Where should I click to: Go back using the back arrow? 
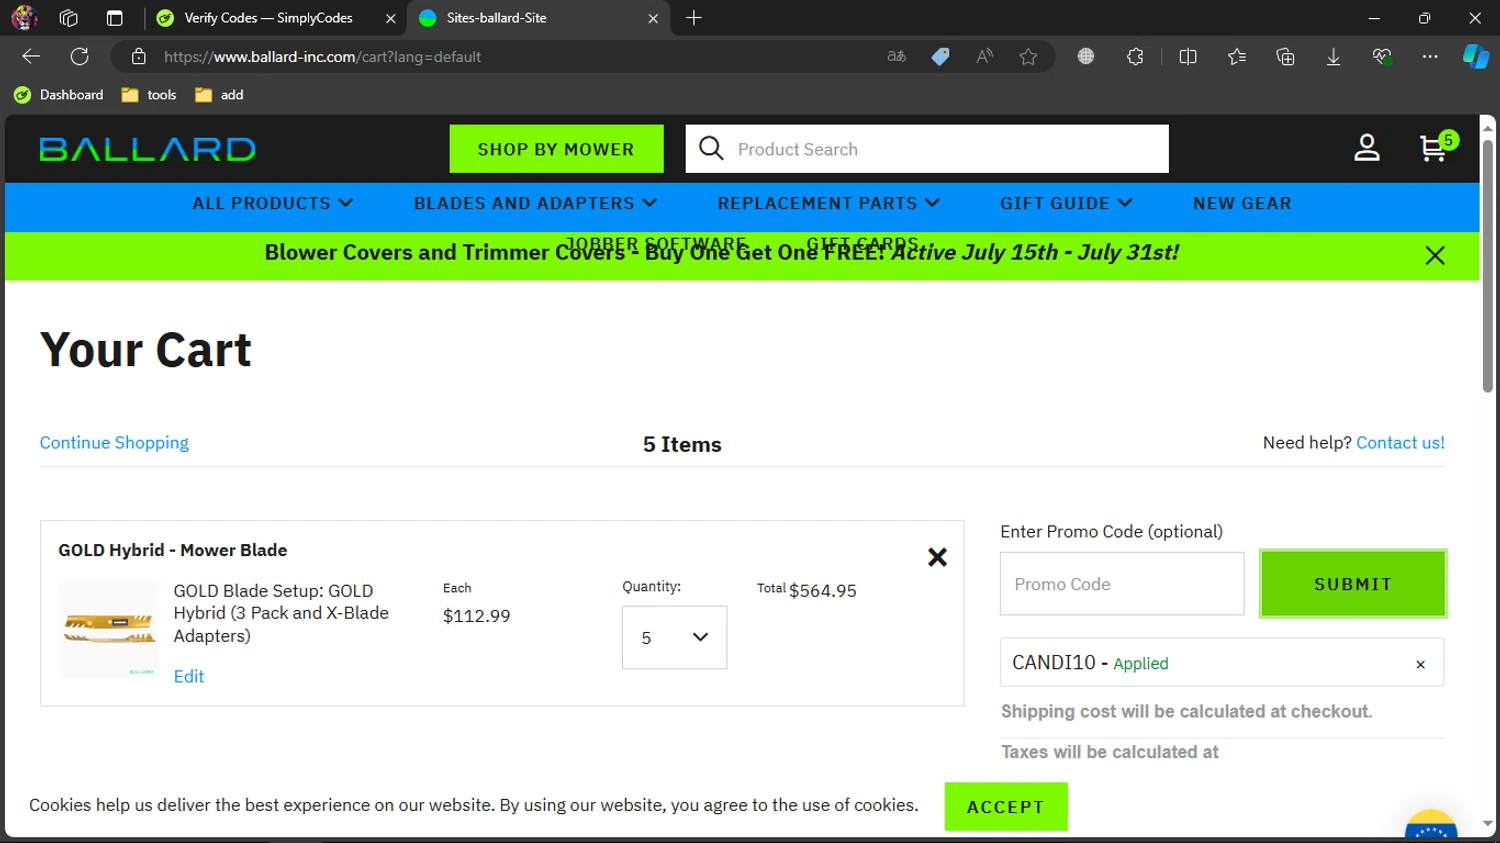31,57
